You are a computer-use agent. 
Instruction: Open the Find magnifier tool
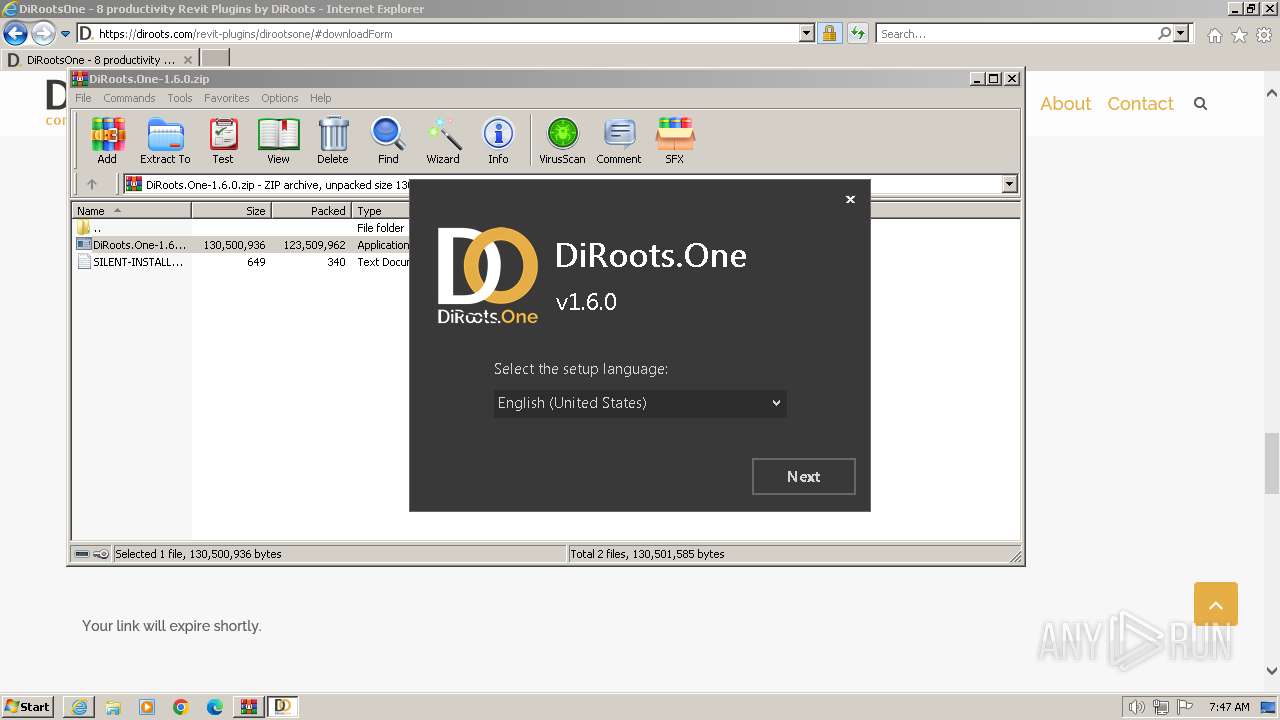(x=388, y=140)
